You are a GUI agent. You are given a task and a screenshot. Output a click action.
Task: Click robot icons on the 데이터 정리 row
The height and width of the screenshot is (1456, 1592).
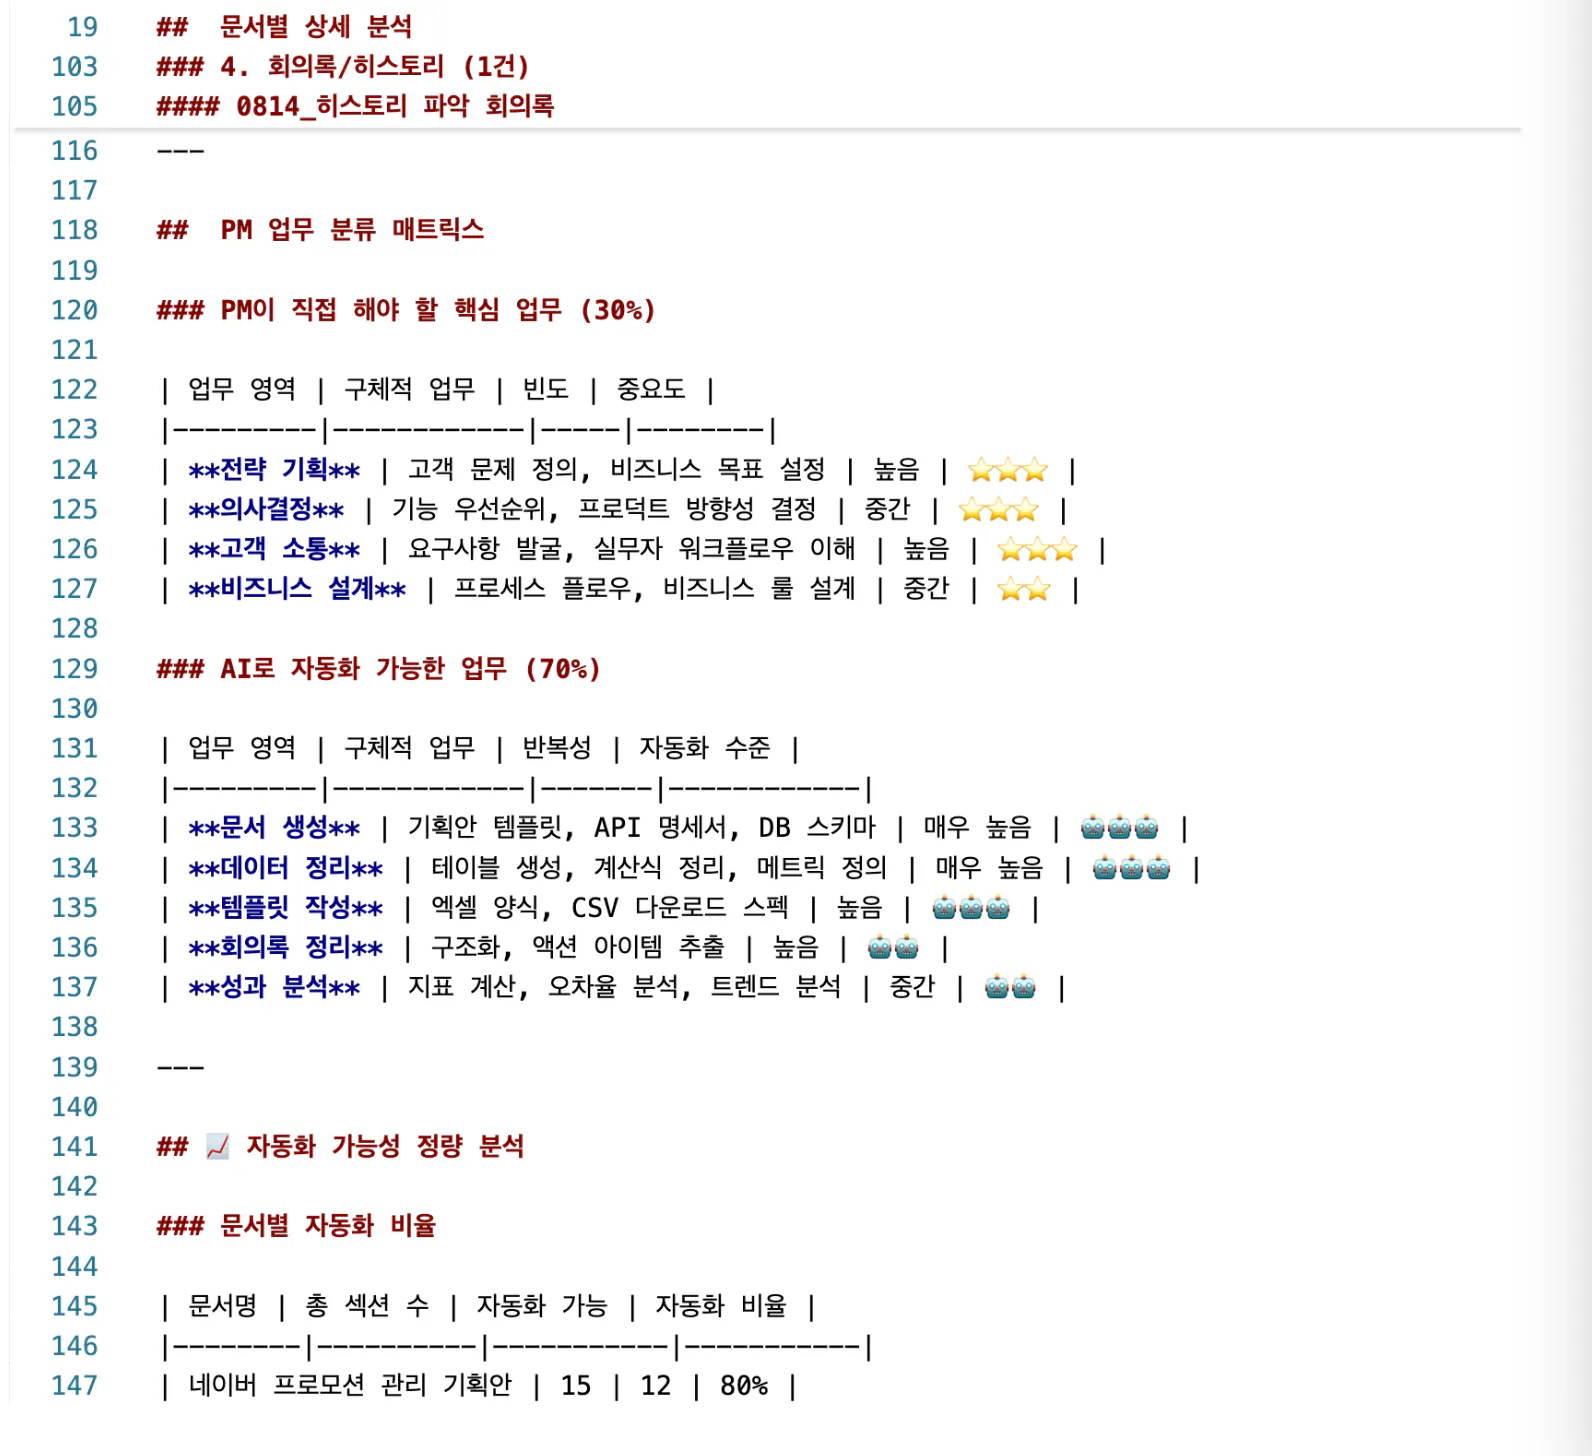point(1131,868)
